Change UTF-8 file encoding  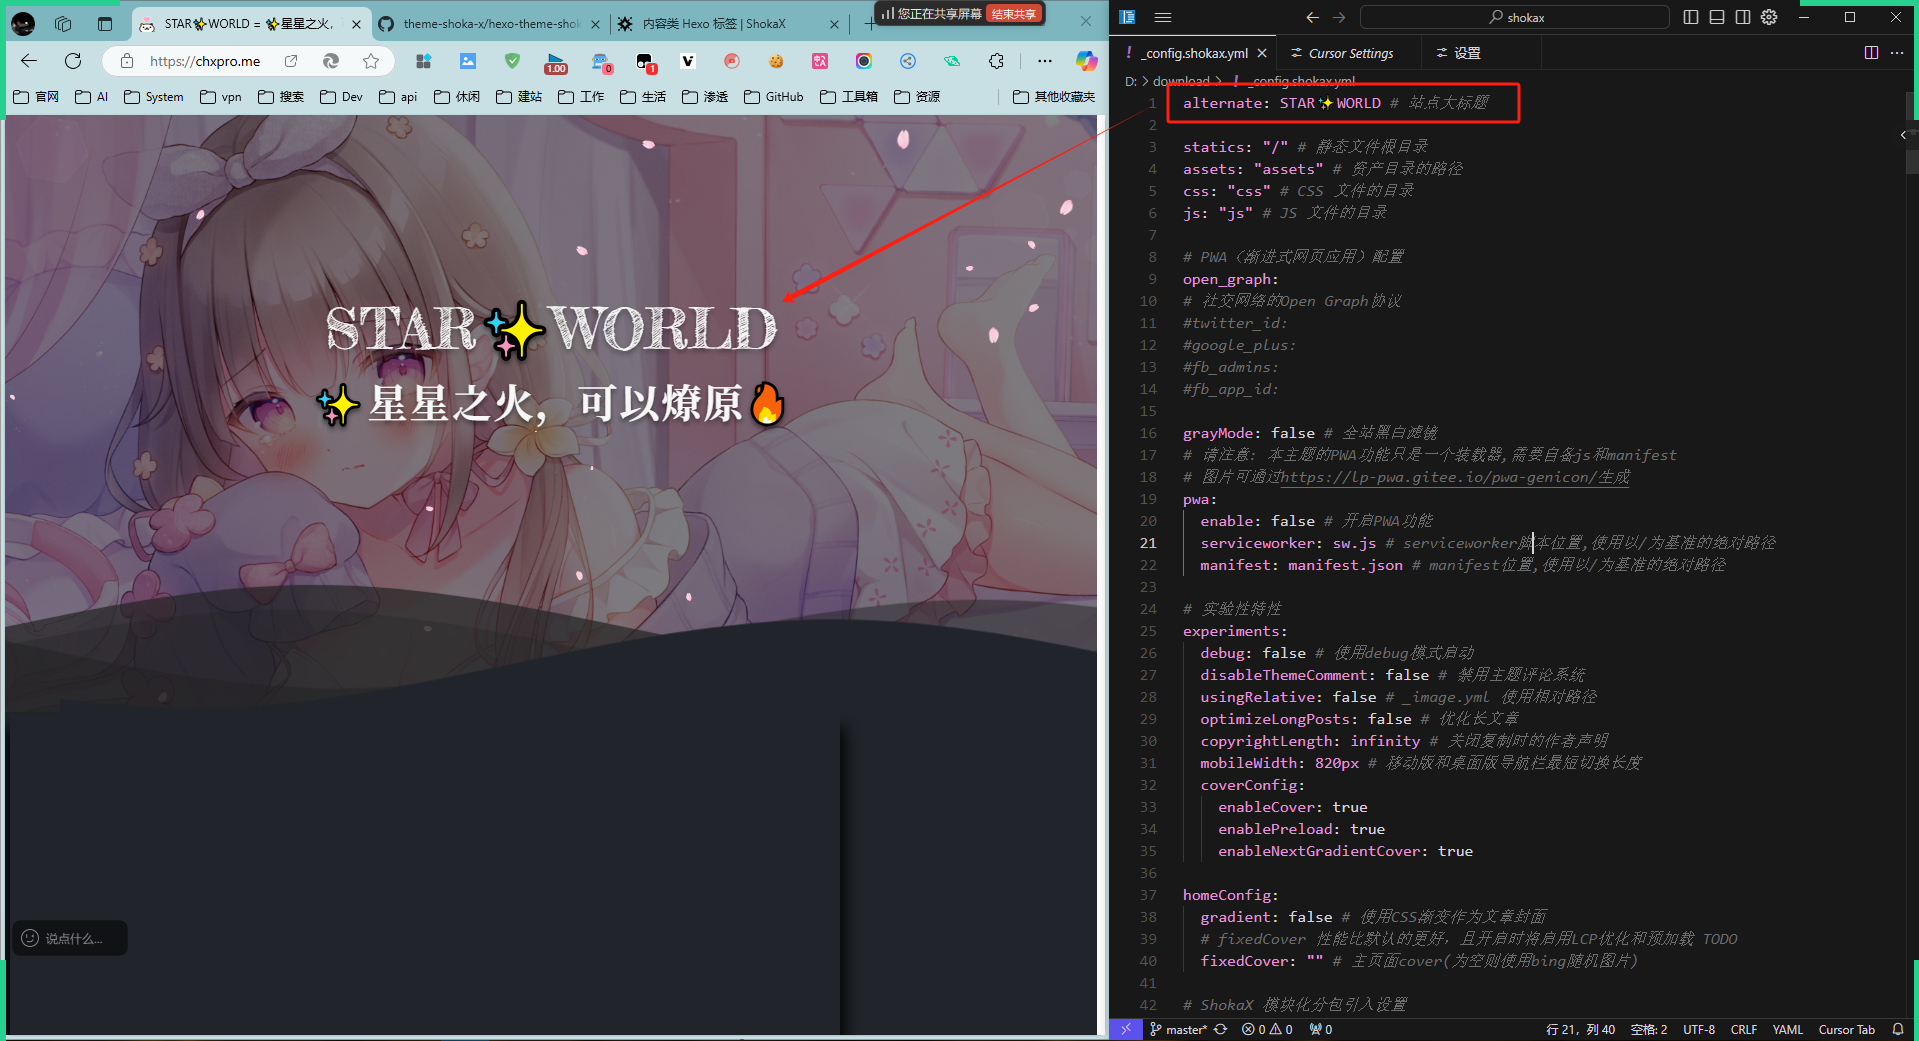tap(1699, 1029)
